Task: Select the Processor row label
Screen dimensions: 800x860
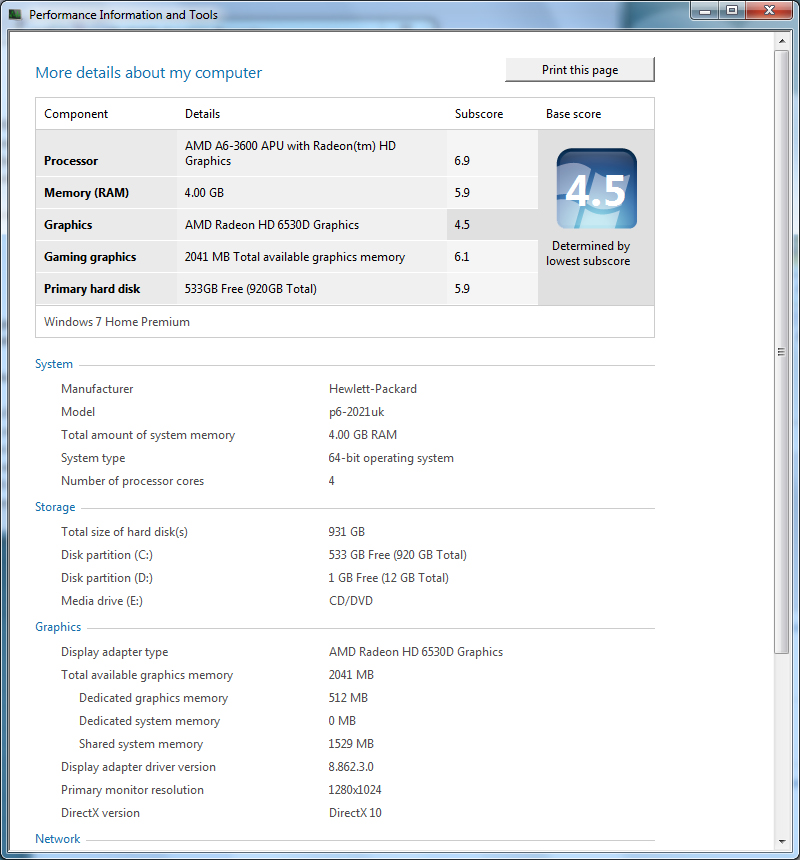Action: point(71,161)
